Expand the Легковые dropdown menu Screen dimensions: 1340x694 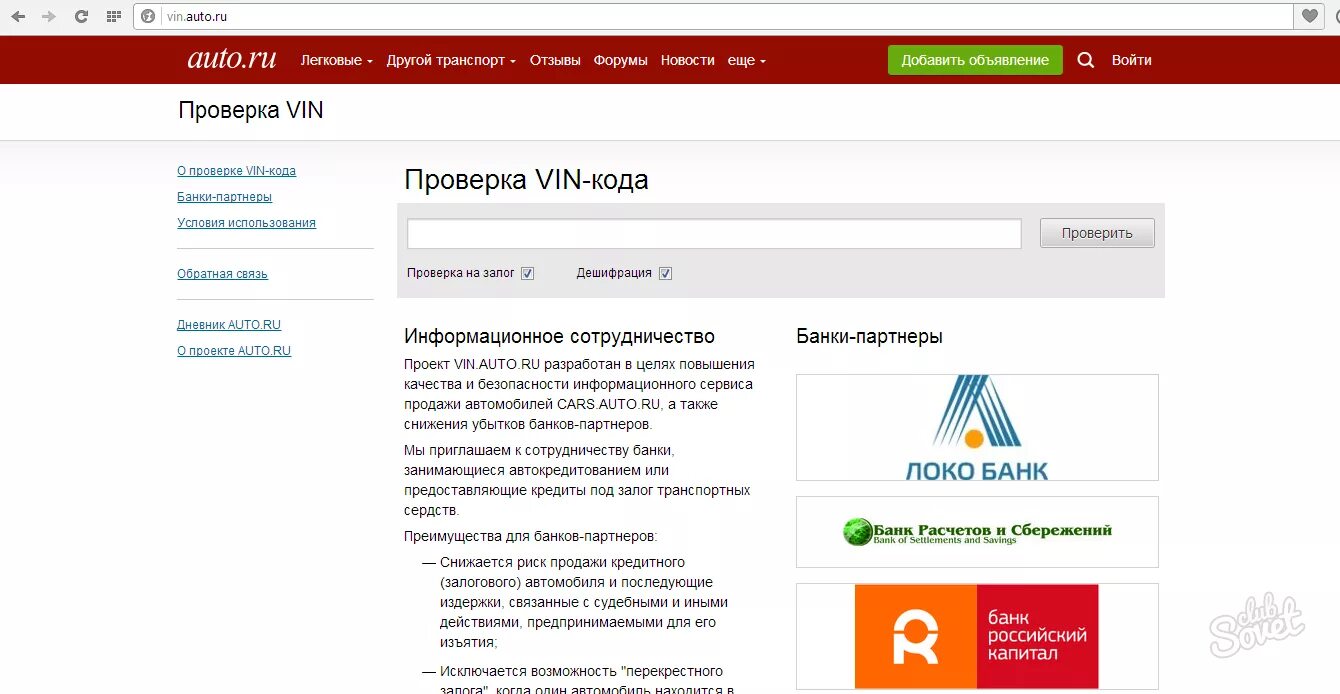pyautogui.click(x=337, y=60)
